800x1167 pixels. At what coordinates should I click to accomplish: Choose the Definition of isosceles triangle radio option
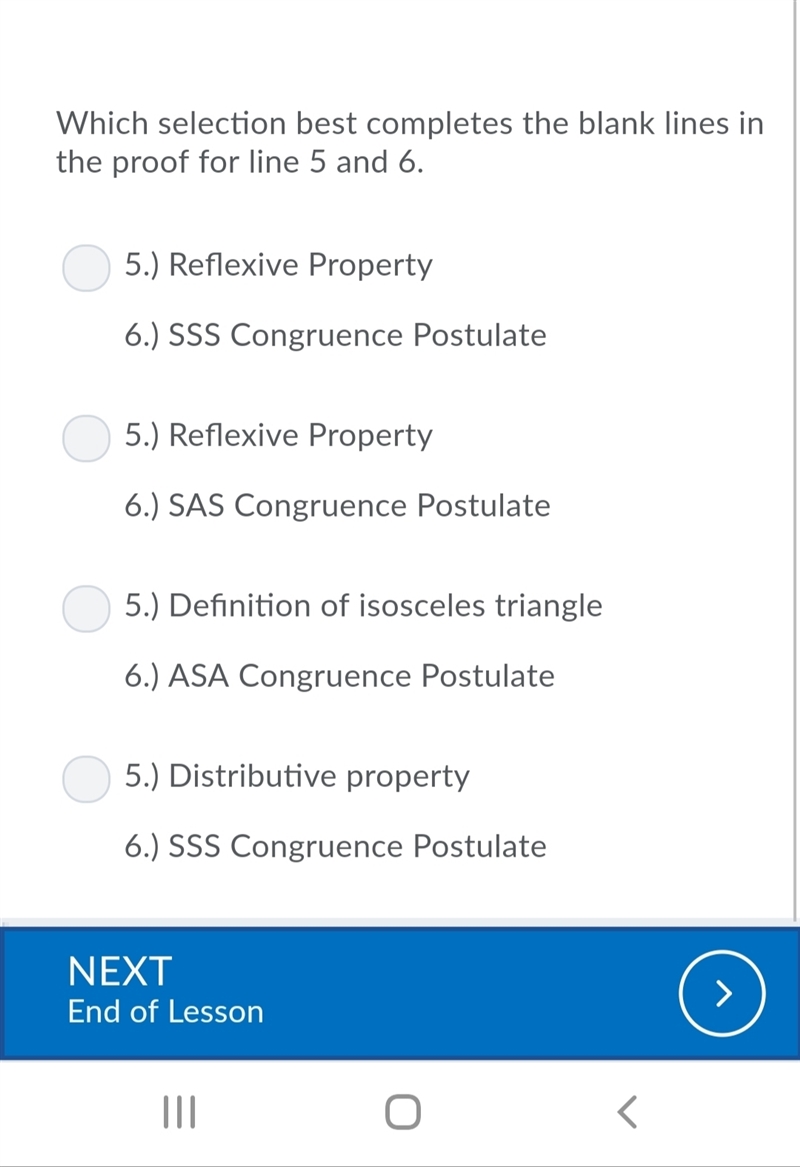(86, 609)
